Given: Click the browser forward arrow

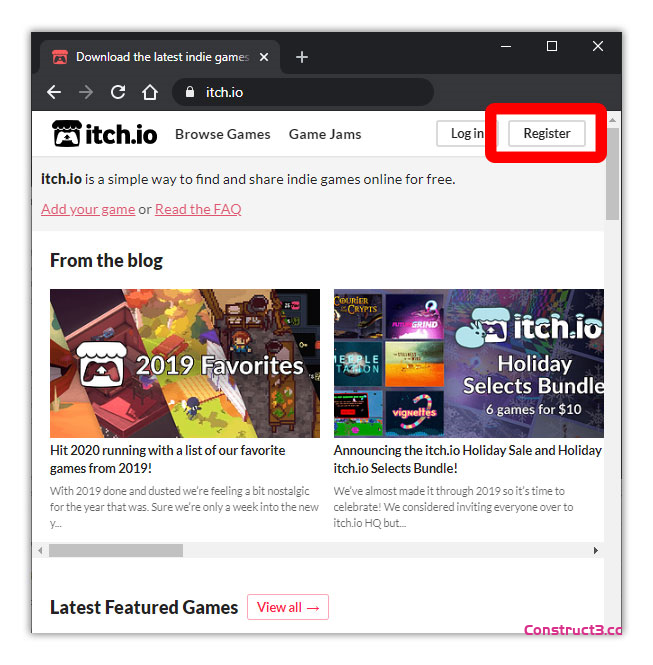Looking at the screenshot, I should pyautogui.click(x=86, y=92).
